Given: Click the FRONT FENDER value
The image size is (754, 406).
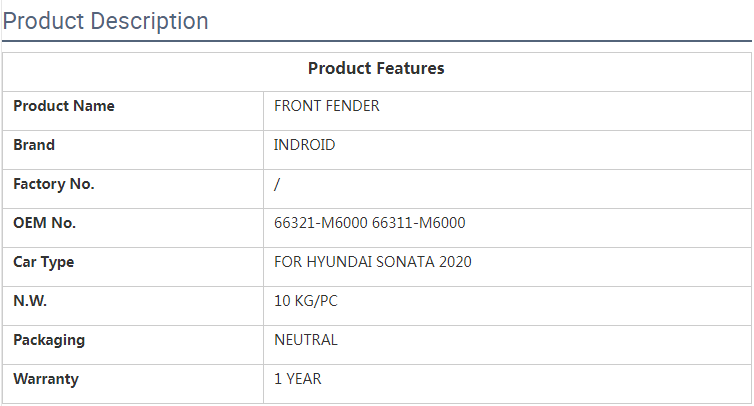Looking at the screenshot, I should (x=327, y=106).
